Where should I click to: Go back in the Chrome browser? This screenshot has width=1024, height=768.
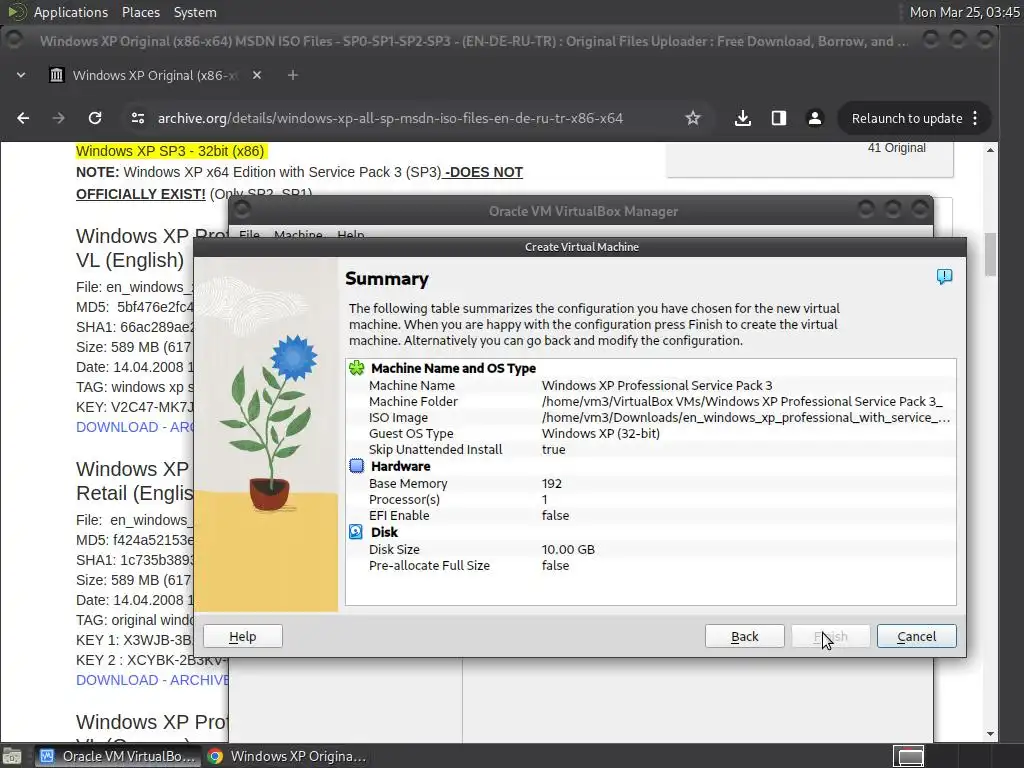23,118
